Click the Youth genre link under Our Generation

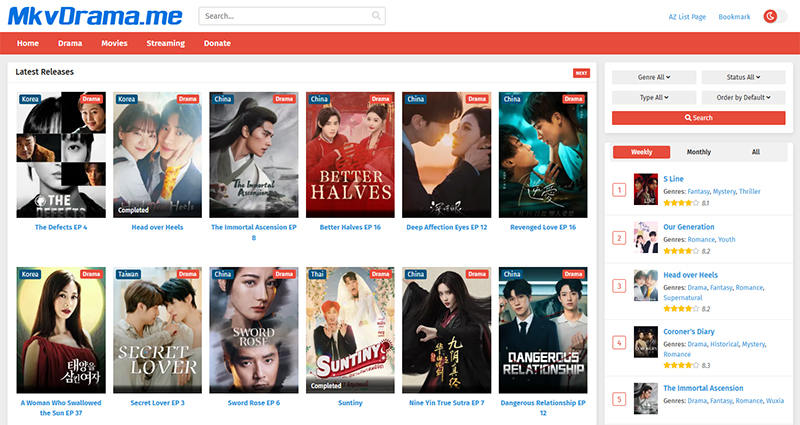coord(727,239)
